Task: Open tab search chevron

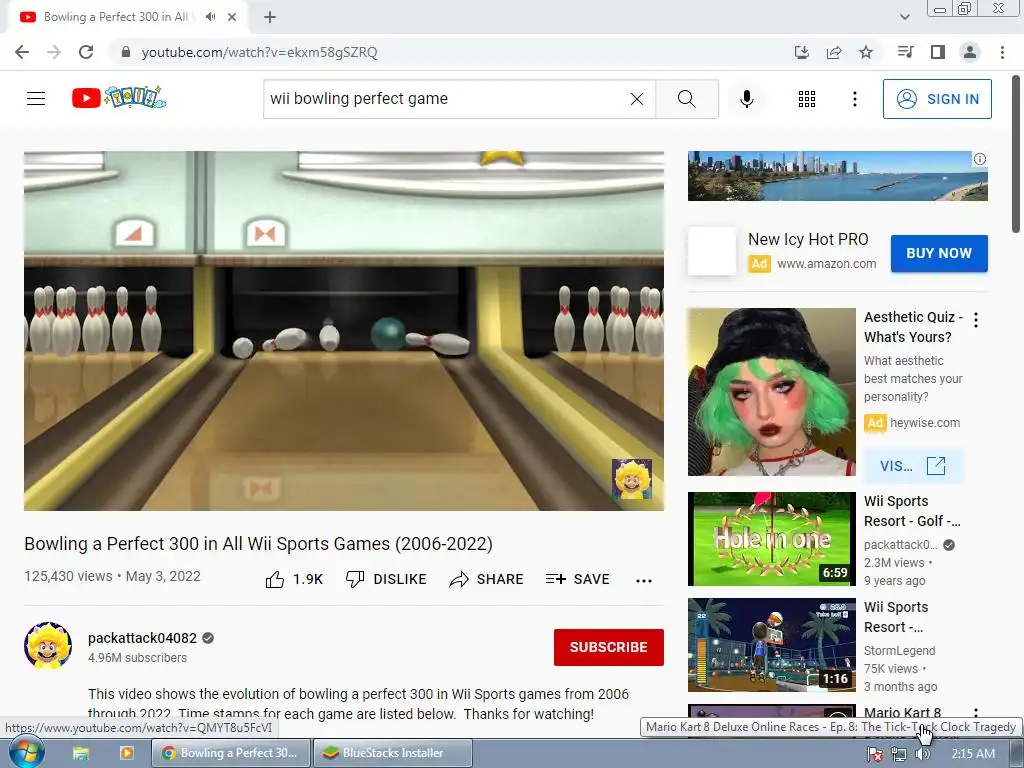Action: [904, 17]
